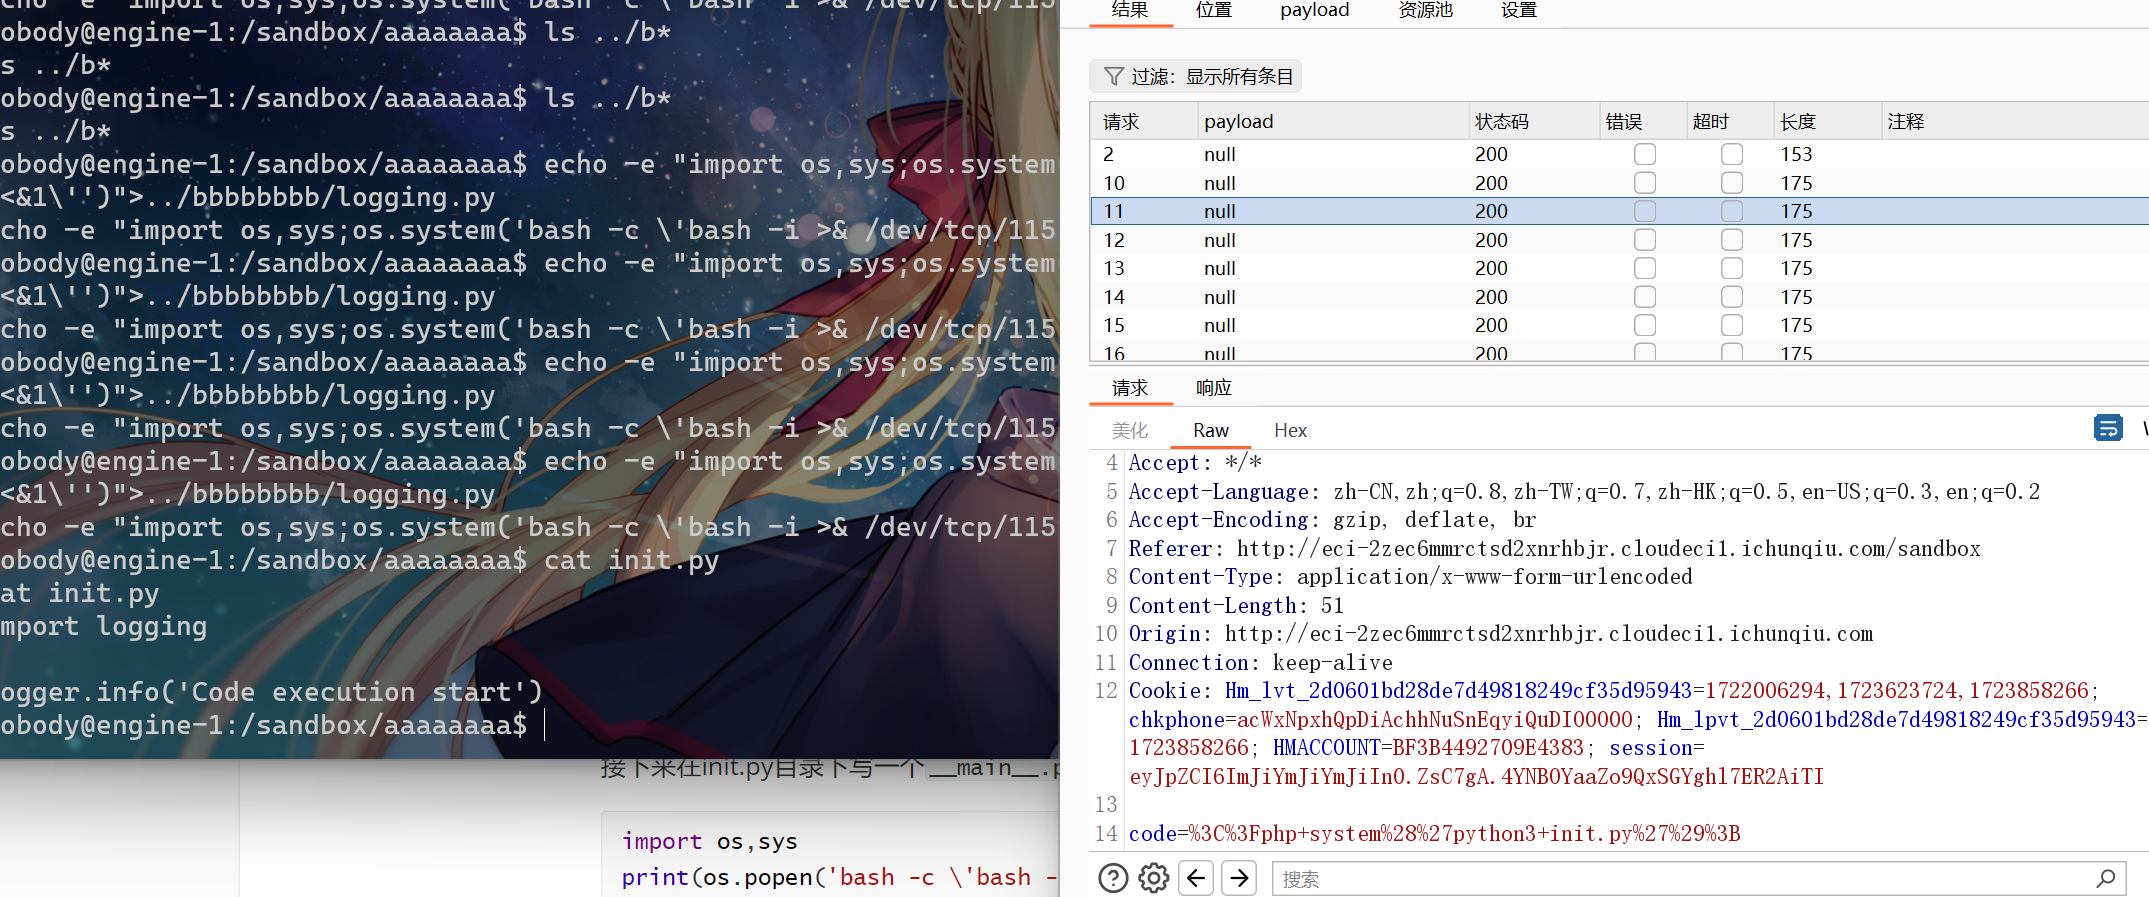Click 'import os,sys' in code block below terminal

709,841
